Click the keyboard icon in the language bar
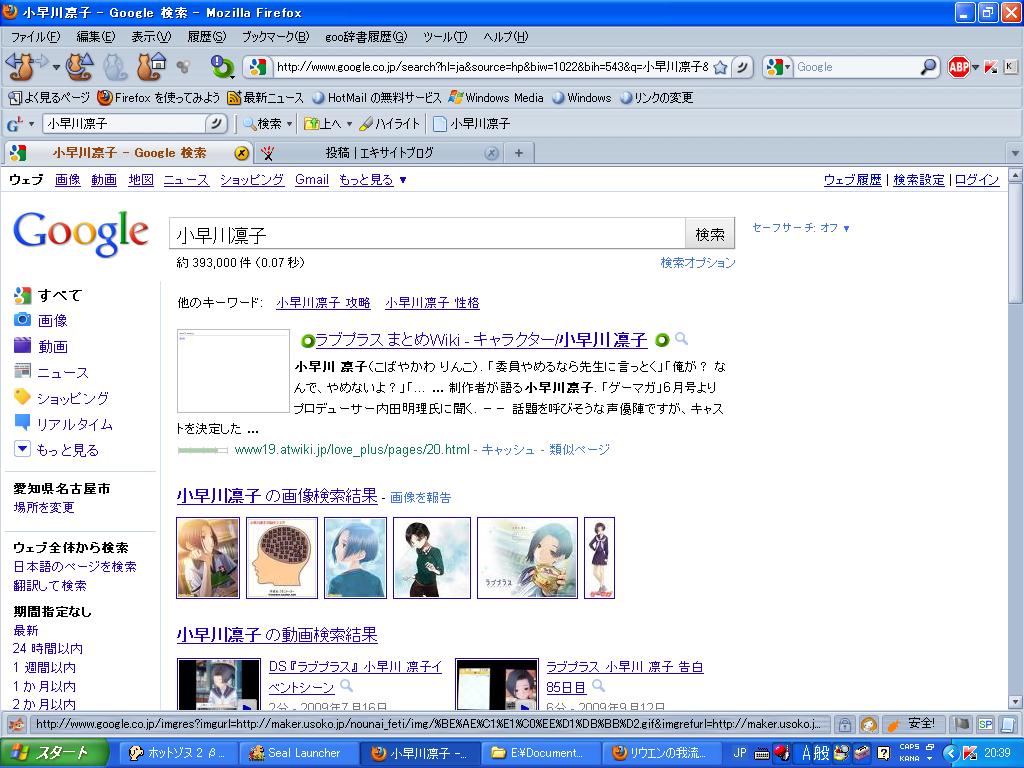 click(761, 753)
